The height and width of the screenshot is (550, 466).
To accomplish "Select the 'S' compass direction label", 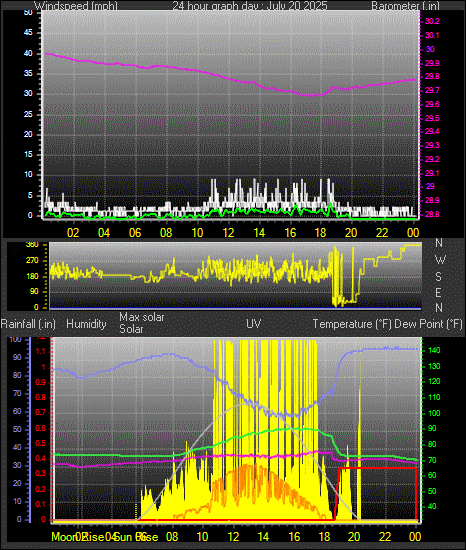I will (438, 277).
